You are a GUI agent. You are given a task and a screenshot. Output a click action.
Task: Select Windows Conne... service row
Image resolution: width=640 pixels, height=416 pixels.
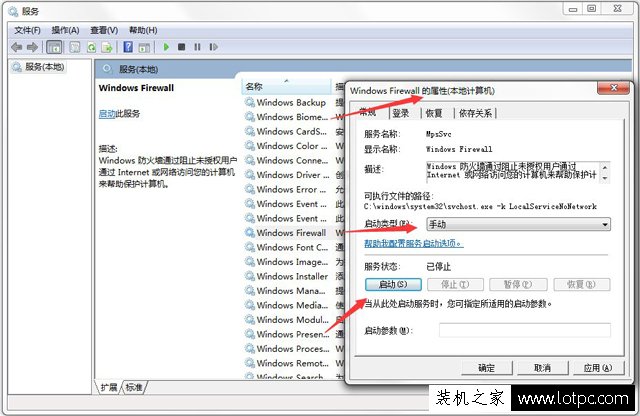(x=291, y=160)
